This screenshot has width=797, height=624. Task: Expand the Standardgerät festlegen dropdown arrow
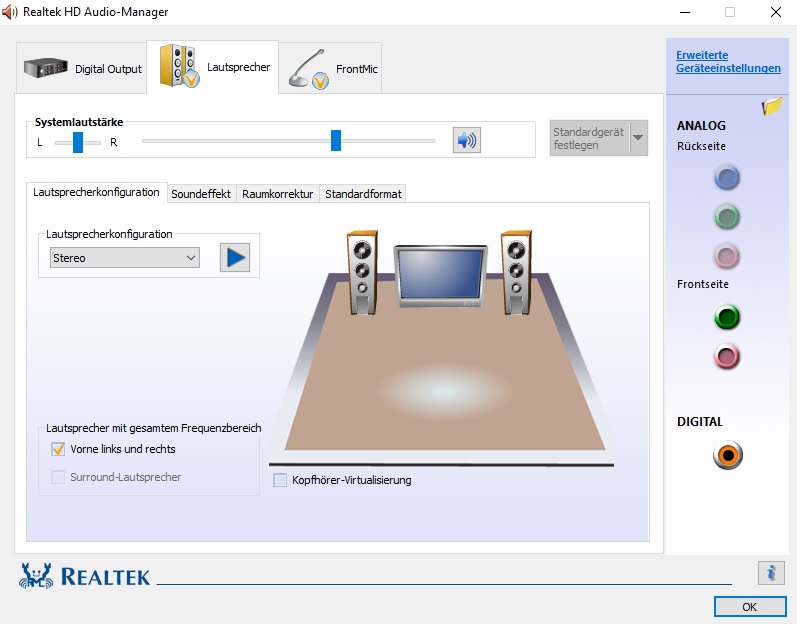(x=638, y=138)
